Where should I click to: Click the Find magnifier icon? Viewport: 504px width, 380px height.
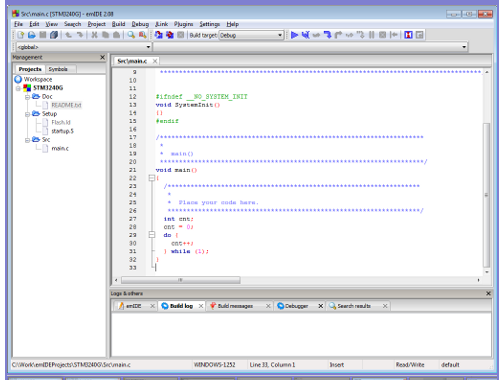point(131,35)
